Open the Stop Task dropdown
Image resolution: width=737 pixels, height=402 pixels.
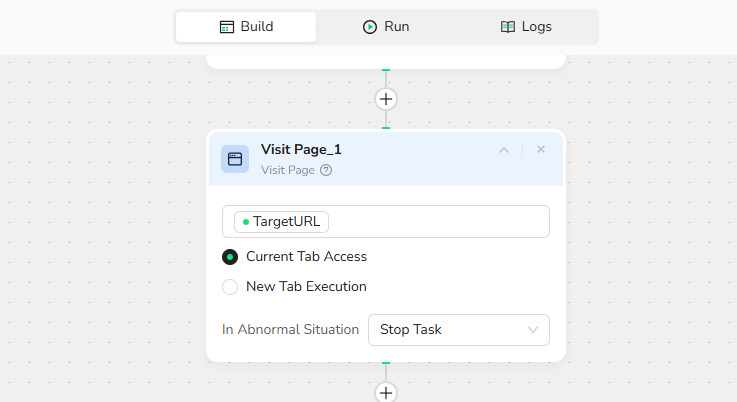pyautogui.click(x=458, y=330)
